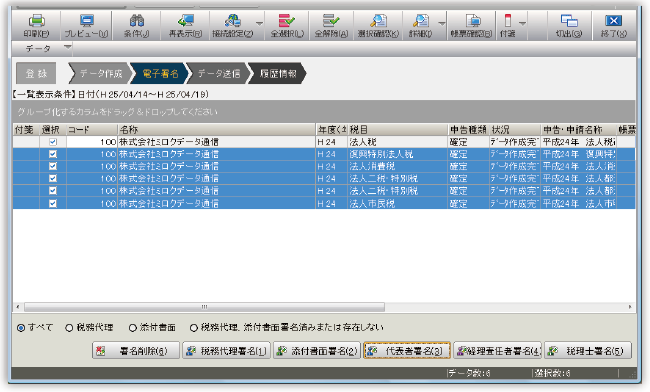Click 終了(X) exit icon
The width and height of the screenshot is (650, 392).
[613, 21]
